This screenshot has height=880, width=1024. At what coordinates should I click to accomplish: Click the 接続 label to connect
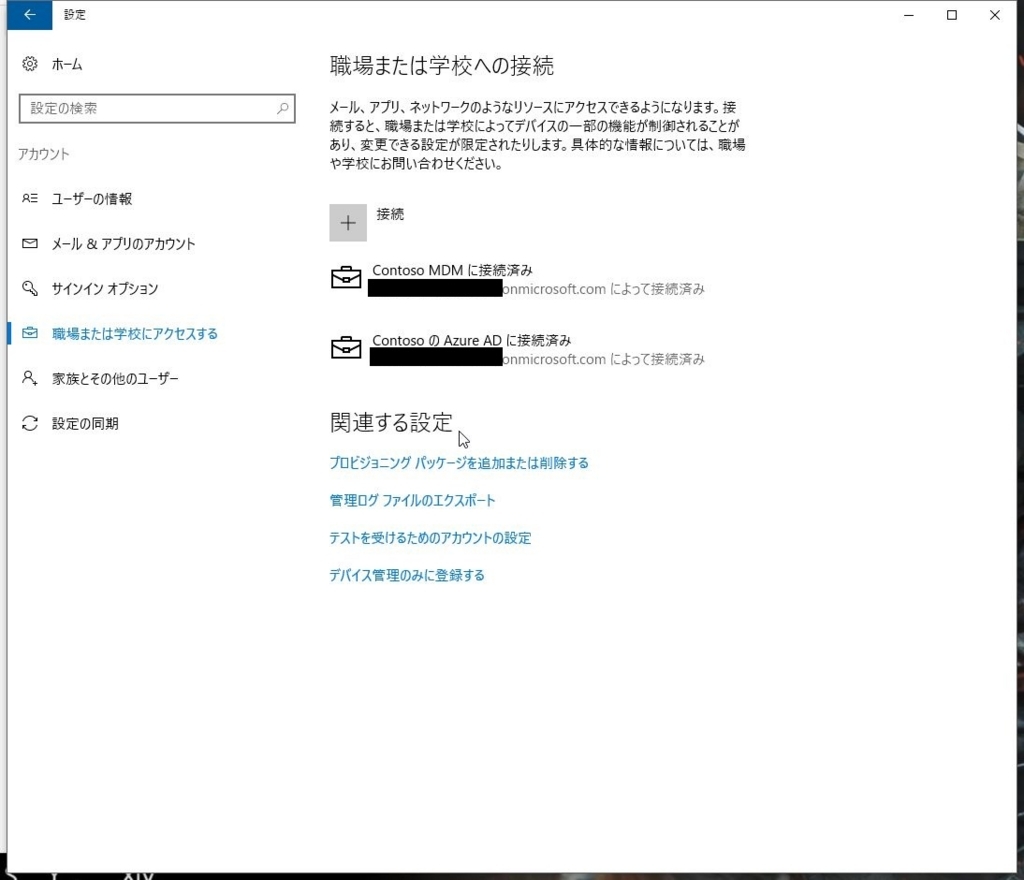(390, 214)
